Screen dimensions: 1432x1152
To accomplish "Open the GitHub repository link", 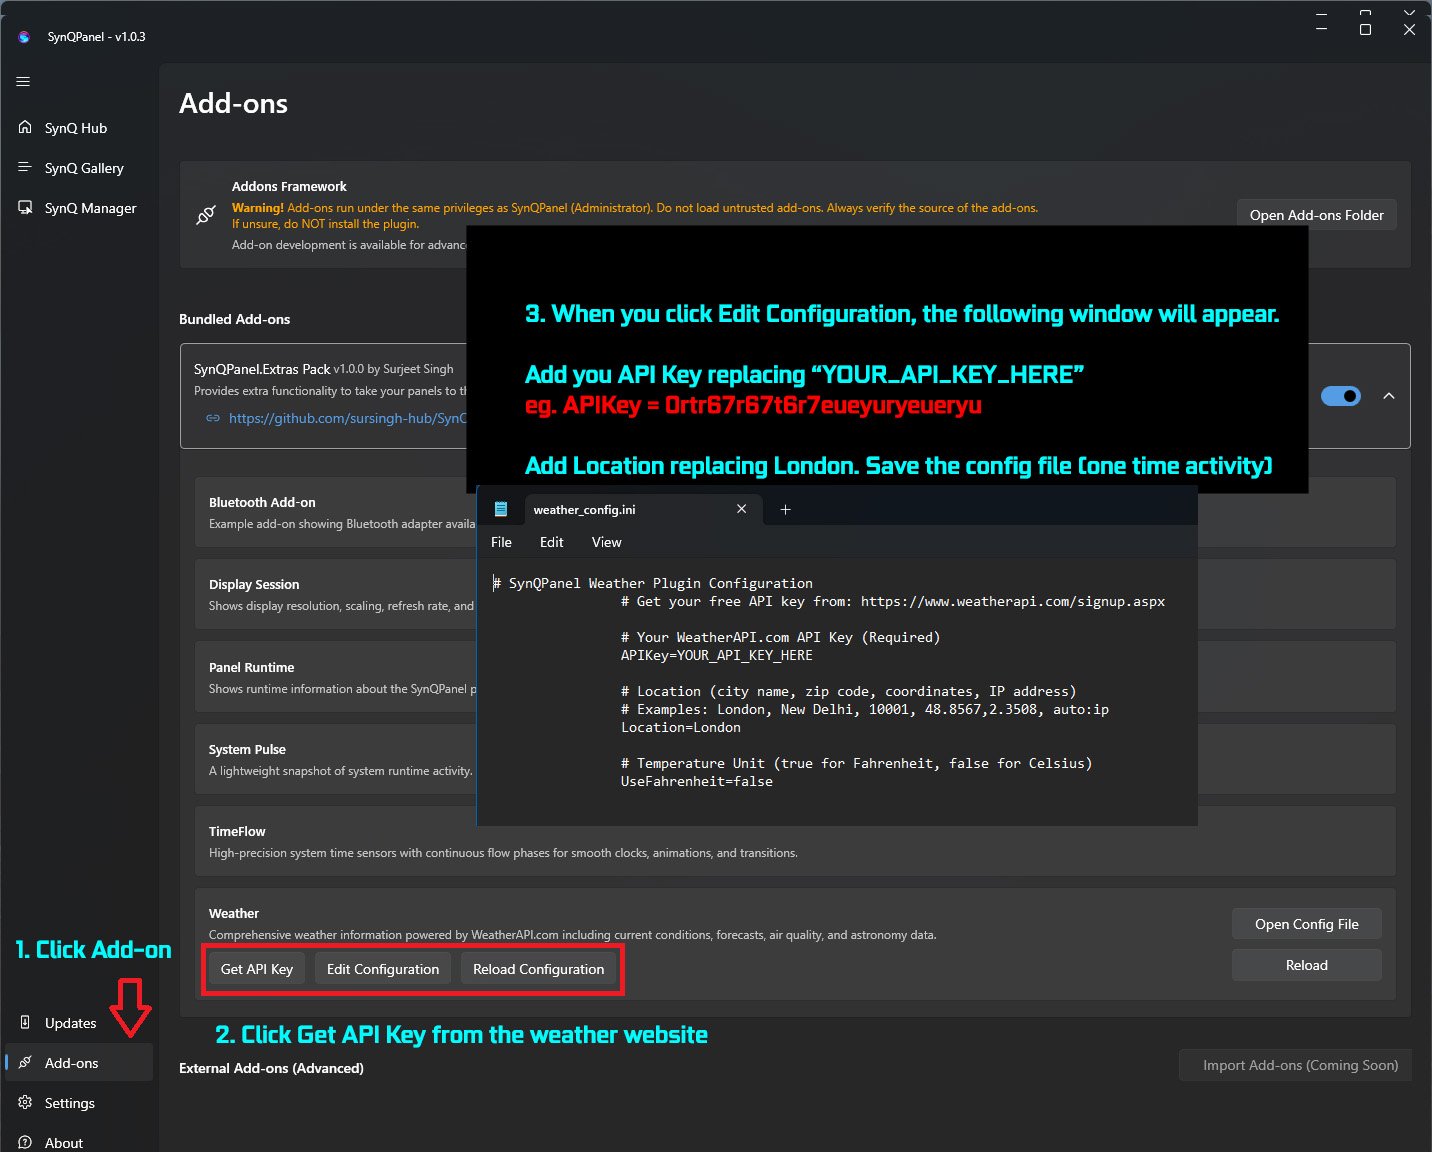I will [x=346, y=418].
